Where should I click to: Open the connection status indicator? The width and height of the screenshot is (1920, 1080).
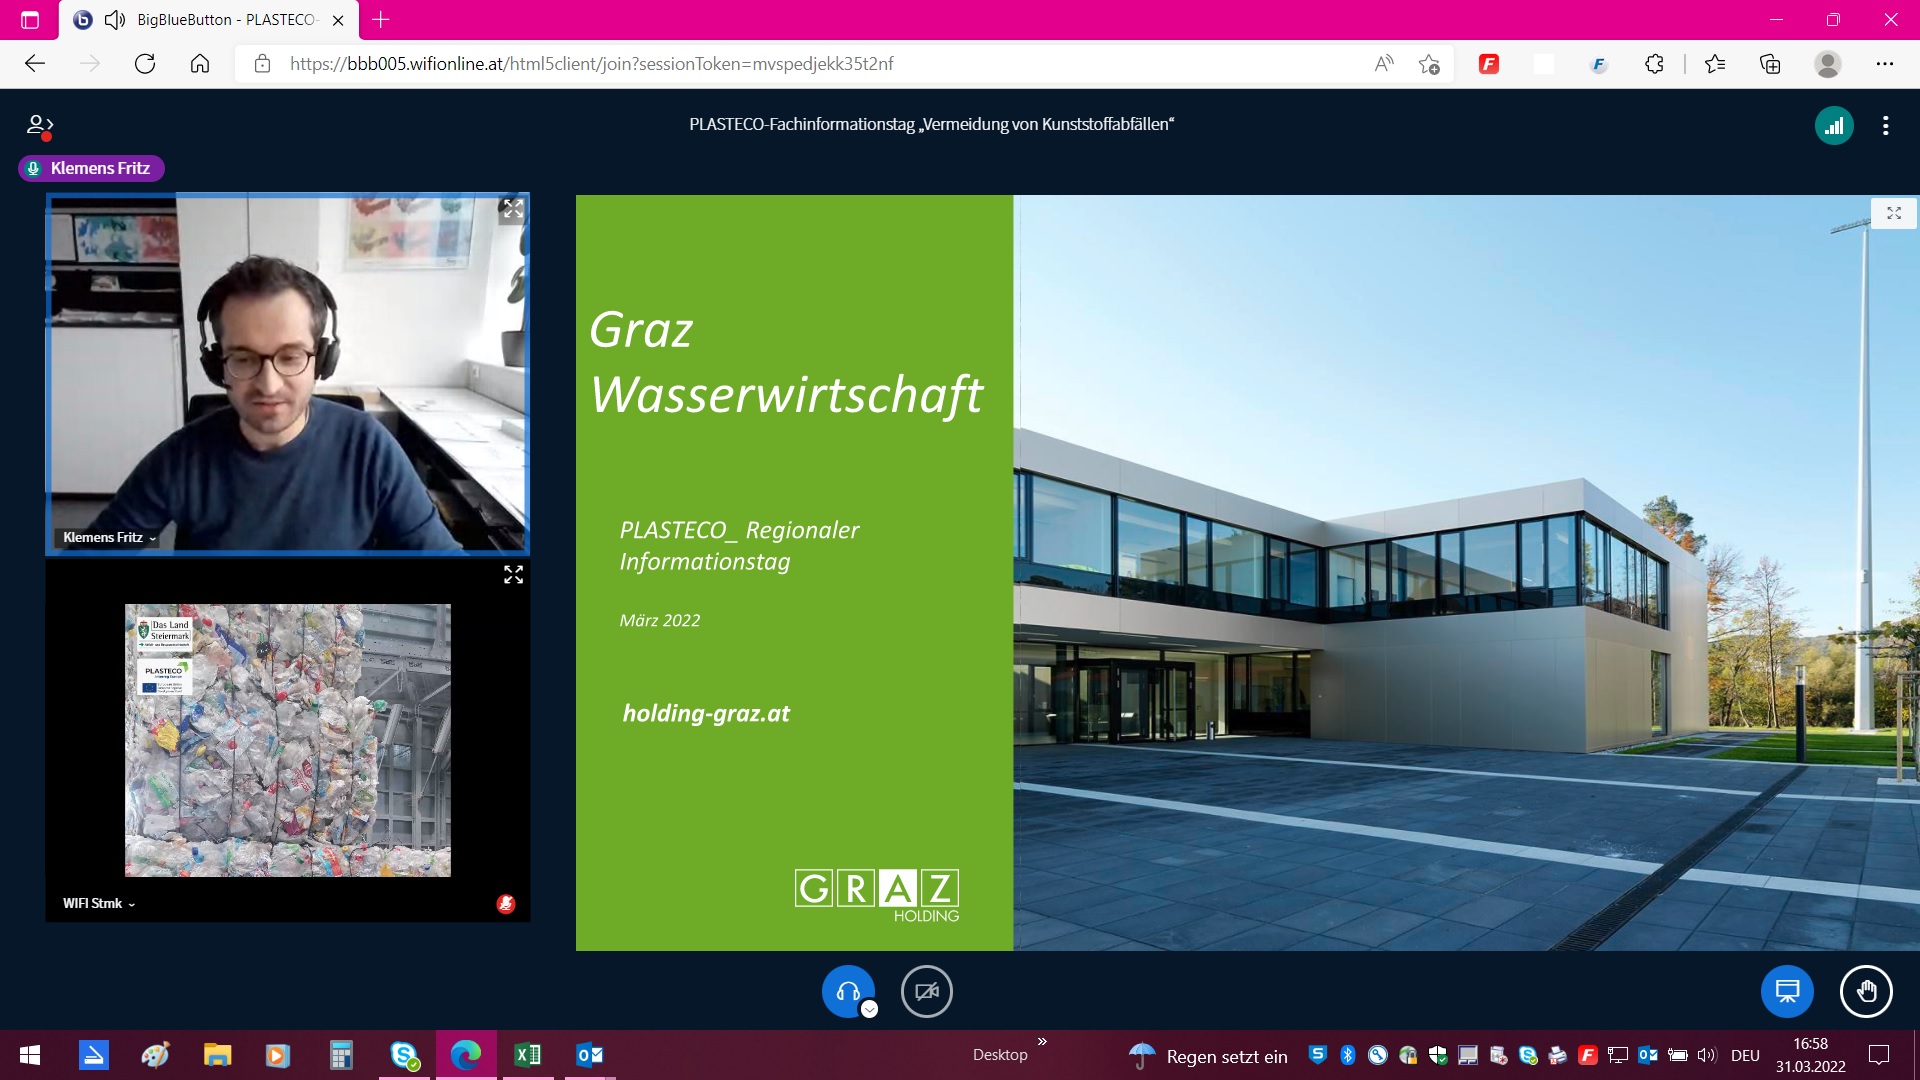[1834, 126]
